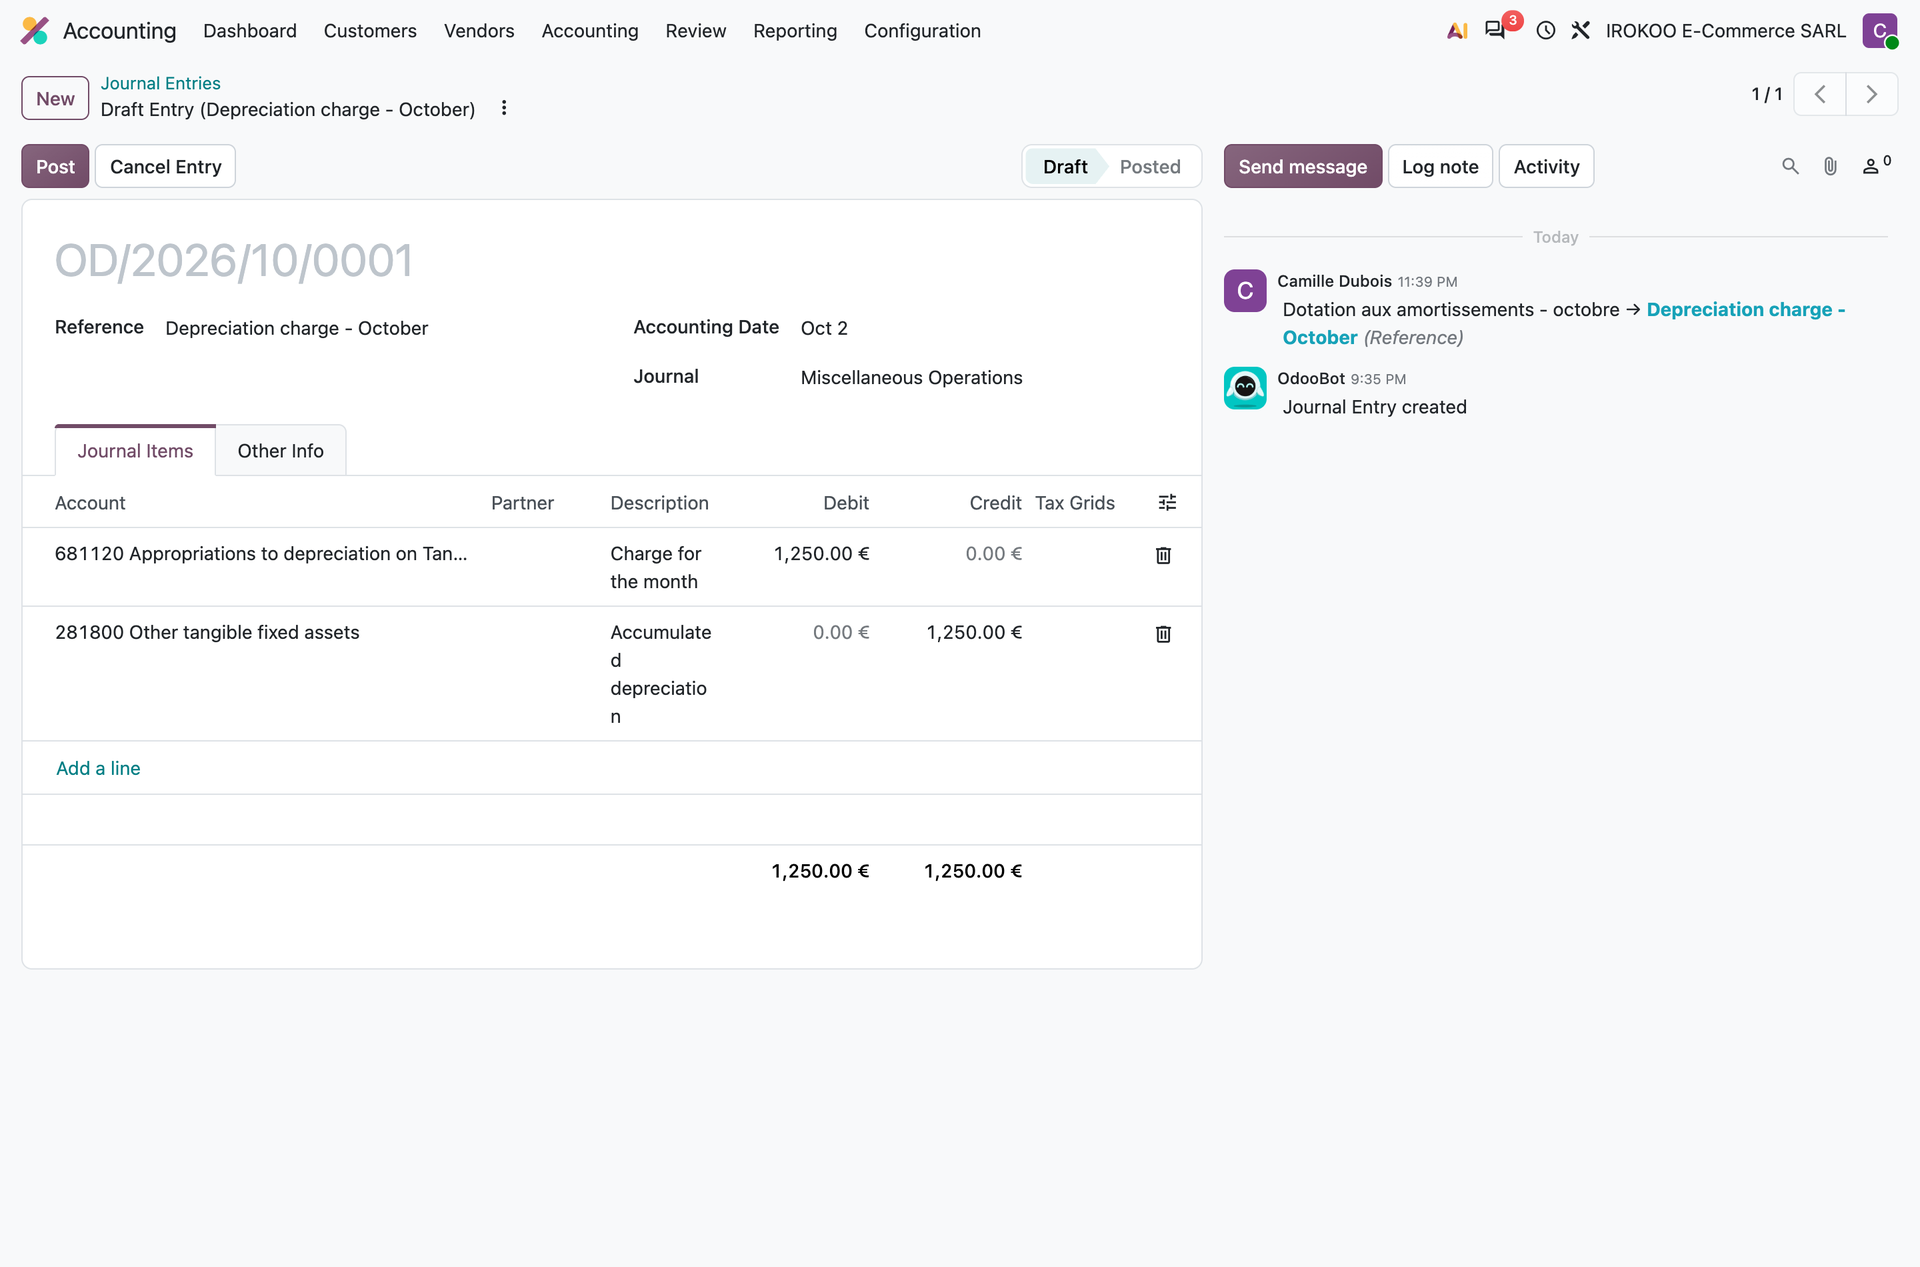Click the Cancel Entry button

tap(165, 166)
